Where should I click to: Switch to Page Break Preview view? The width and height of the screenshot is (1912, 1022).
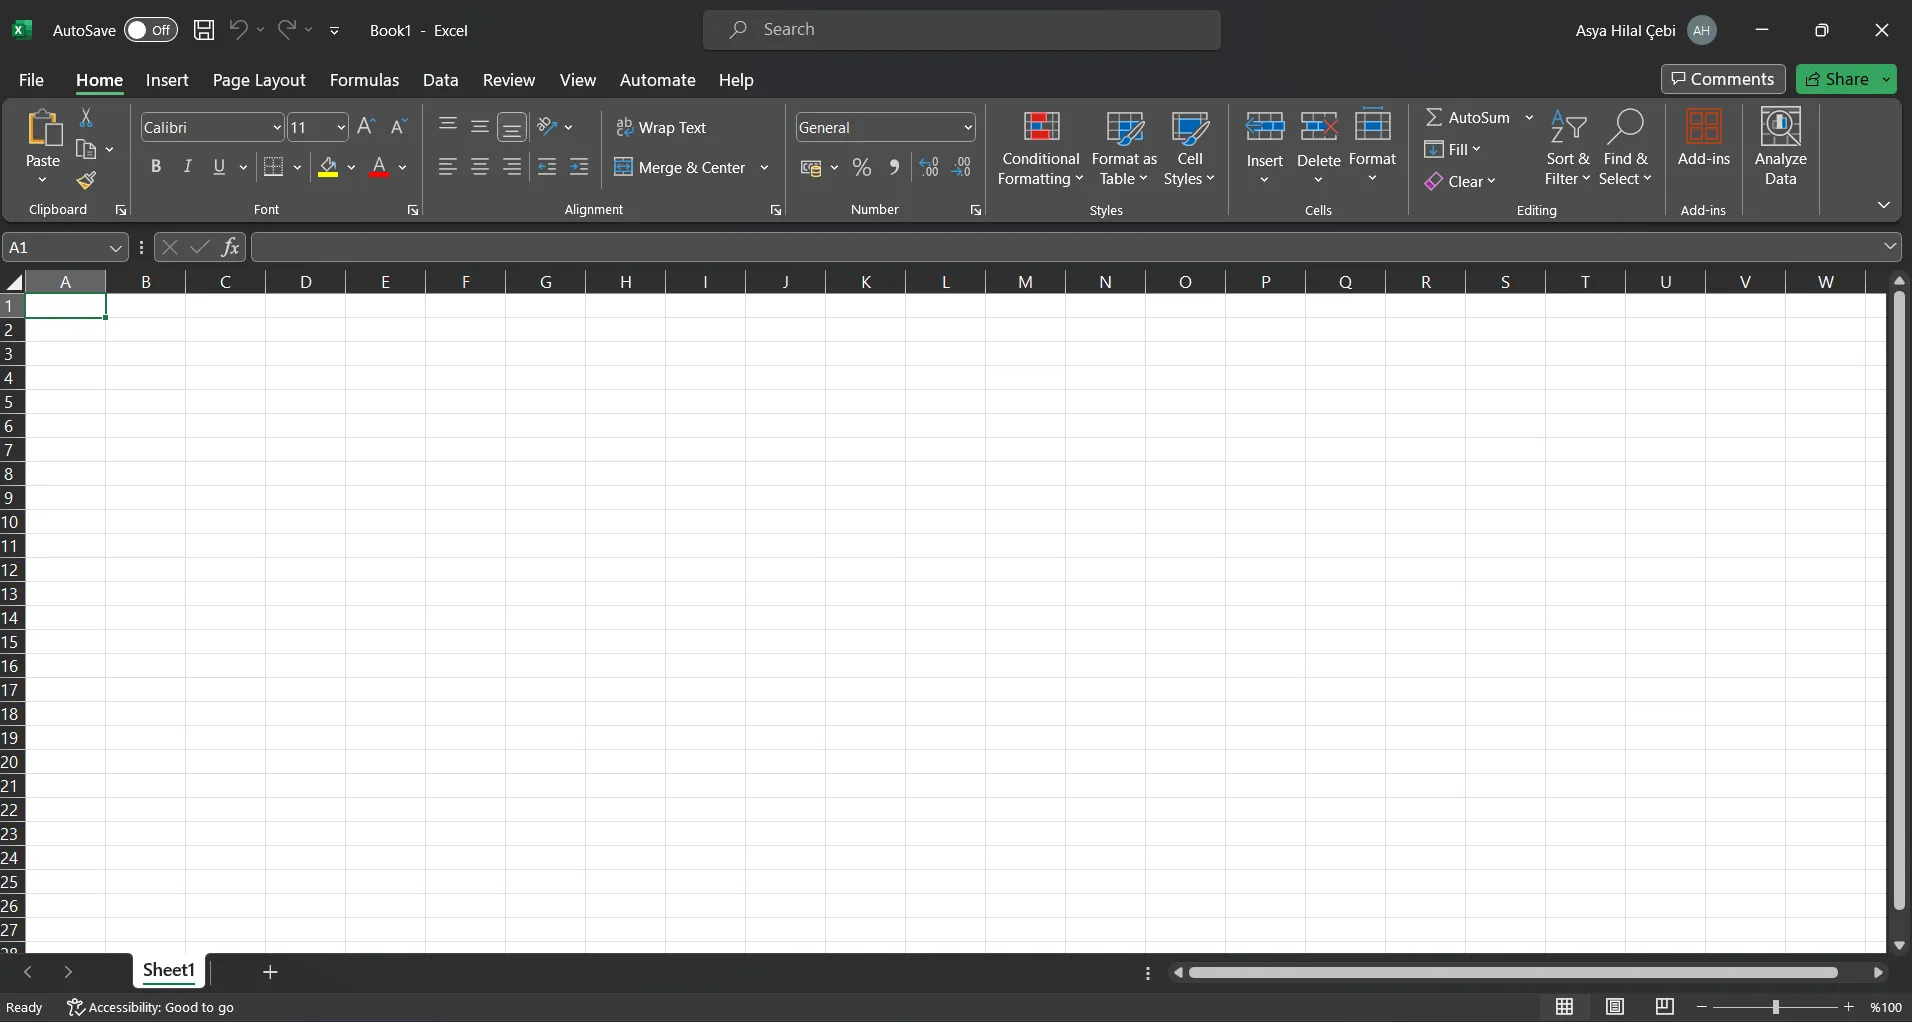pyautogui.click(x=1665, y=1007)
